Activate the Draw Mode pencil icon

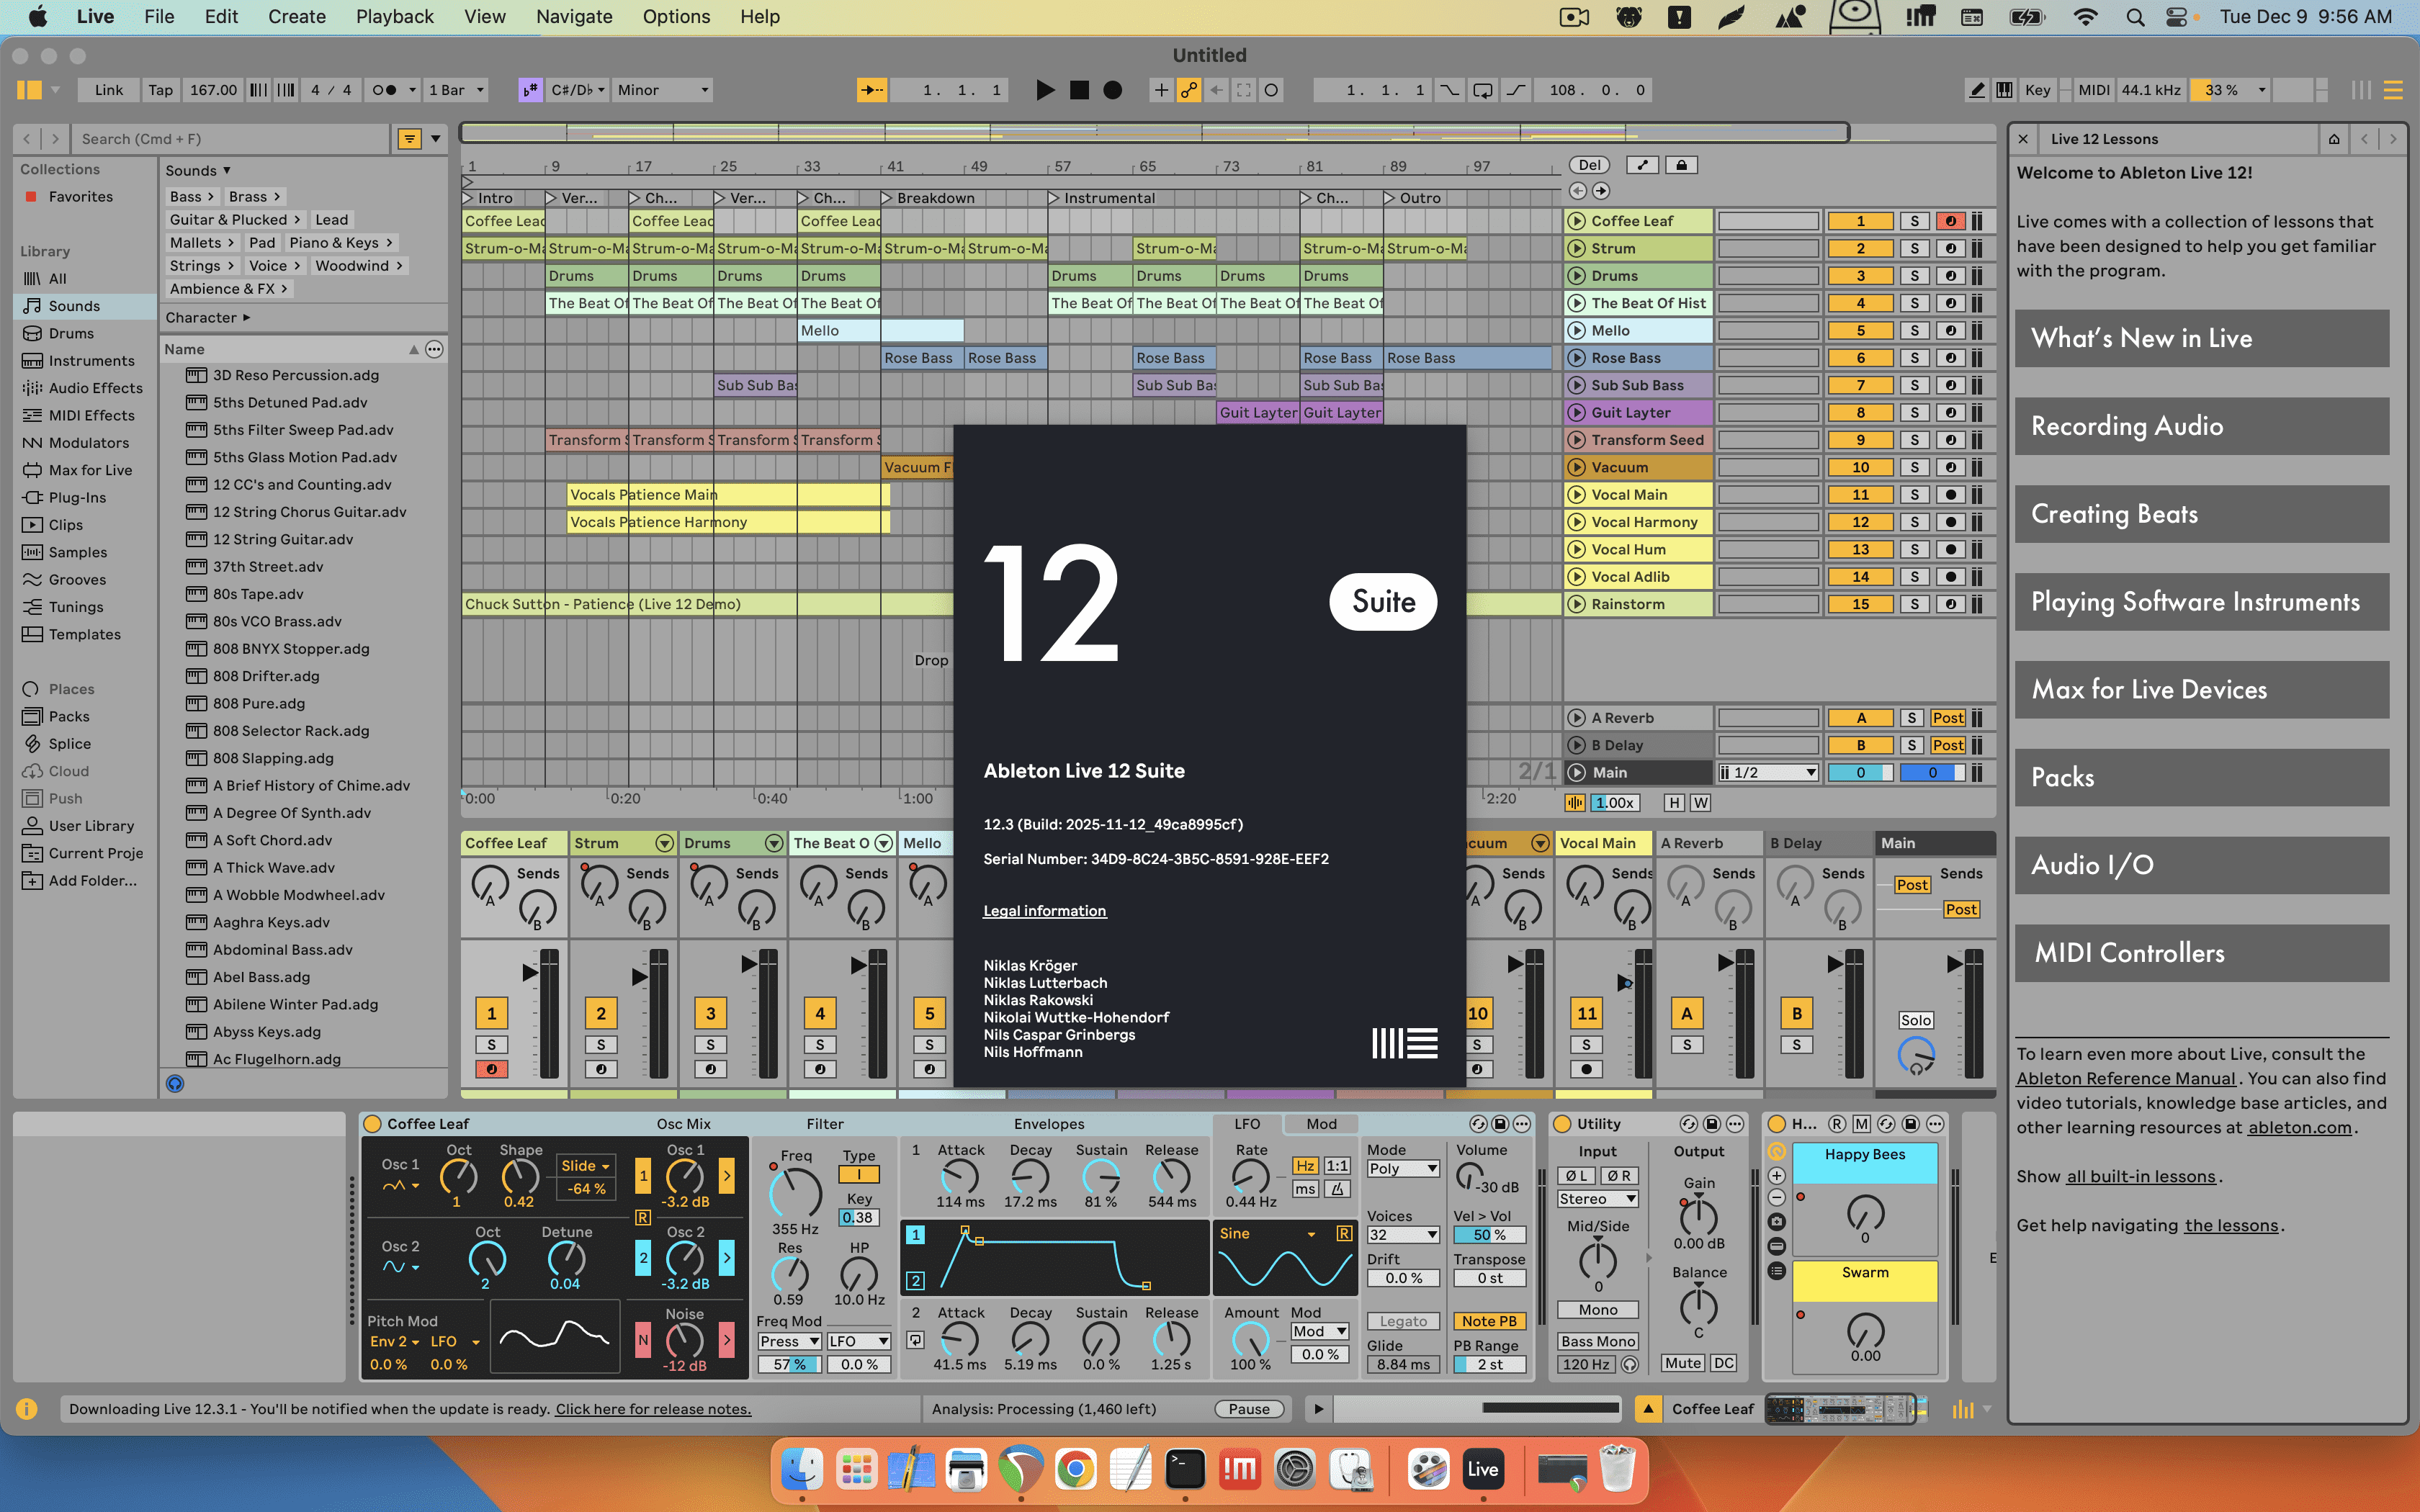click(x=1976, y=89)
